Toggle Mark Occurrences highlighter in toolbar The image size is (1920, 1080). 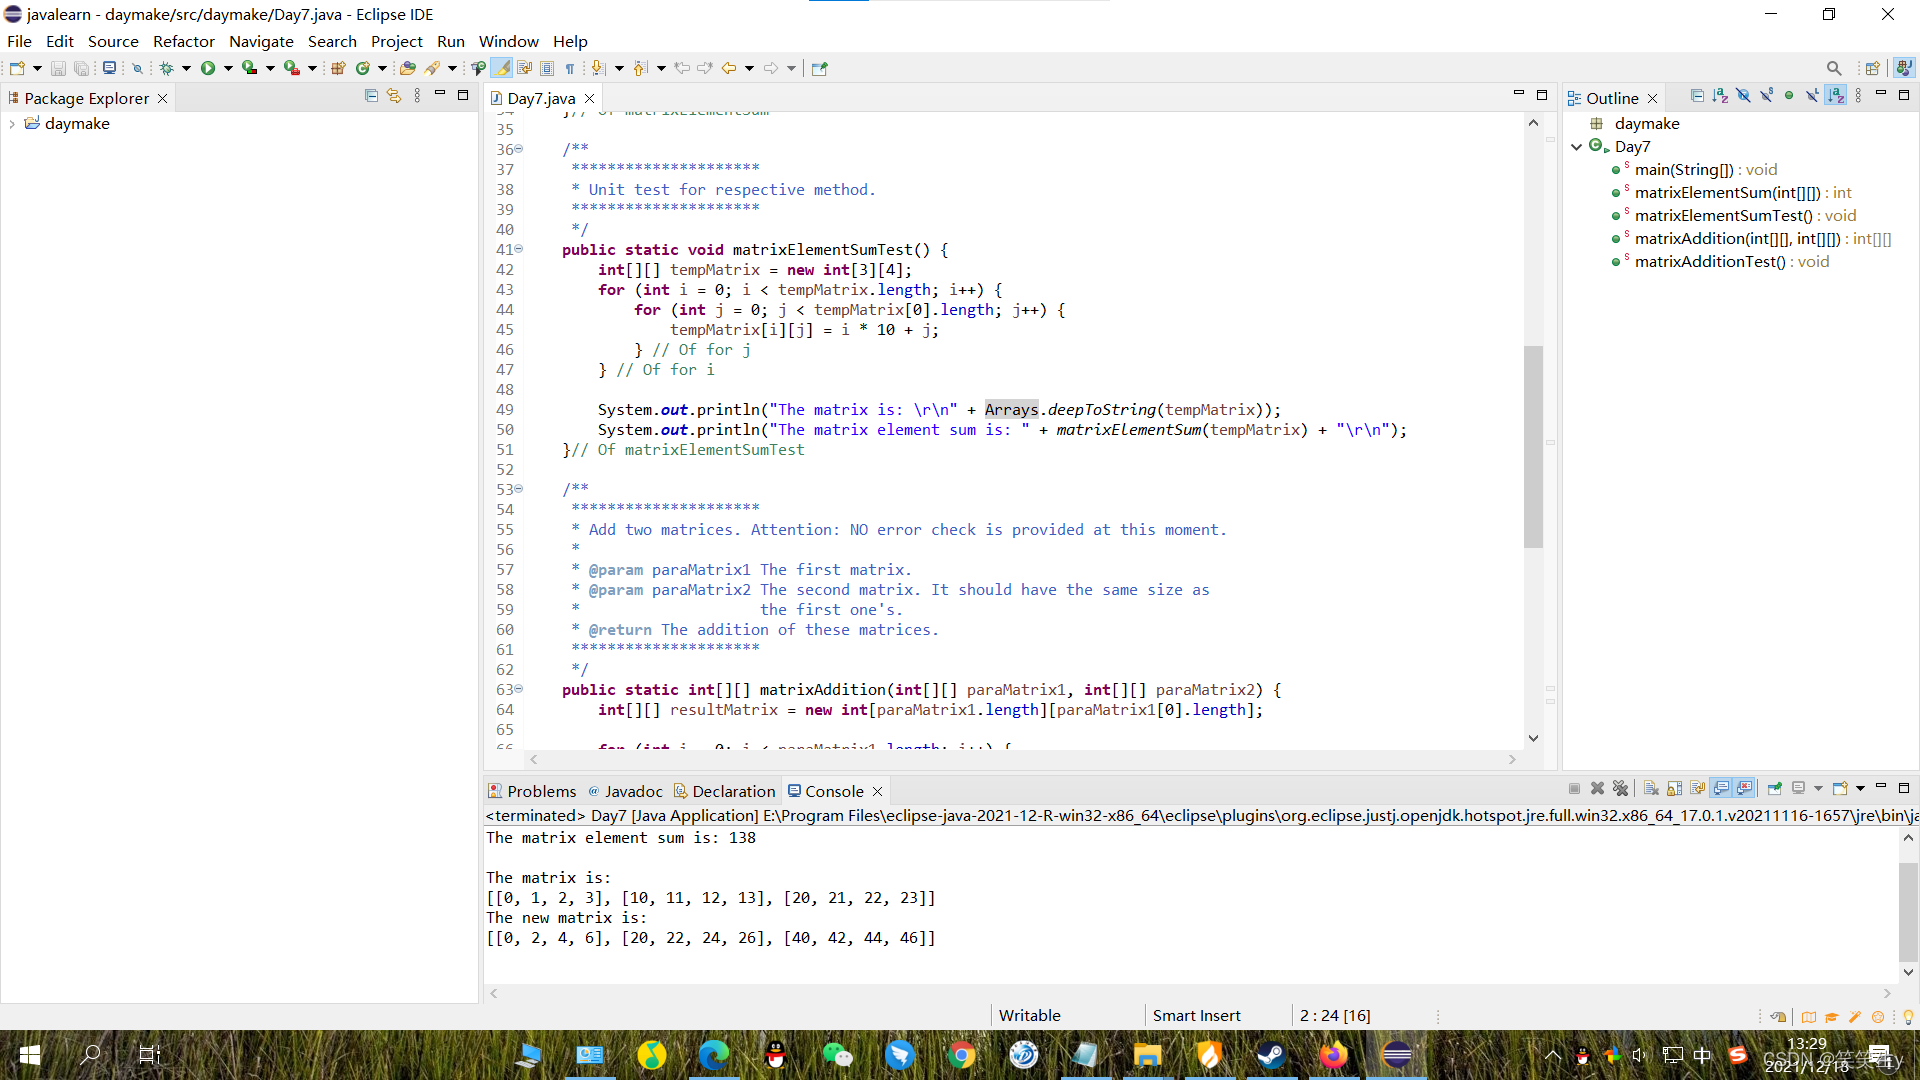[502, 68]
